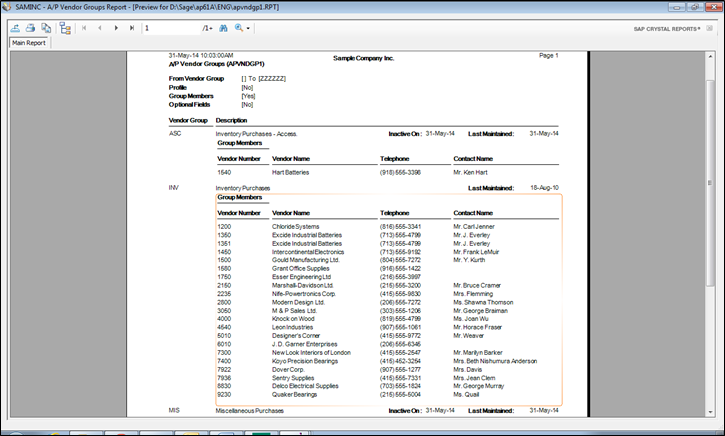Click contact name Mrs. Beth Nishumura Anderson

point(495,361)
